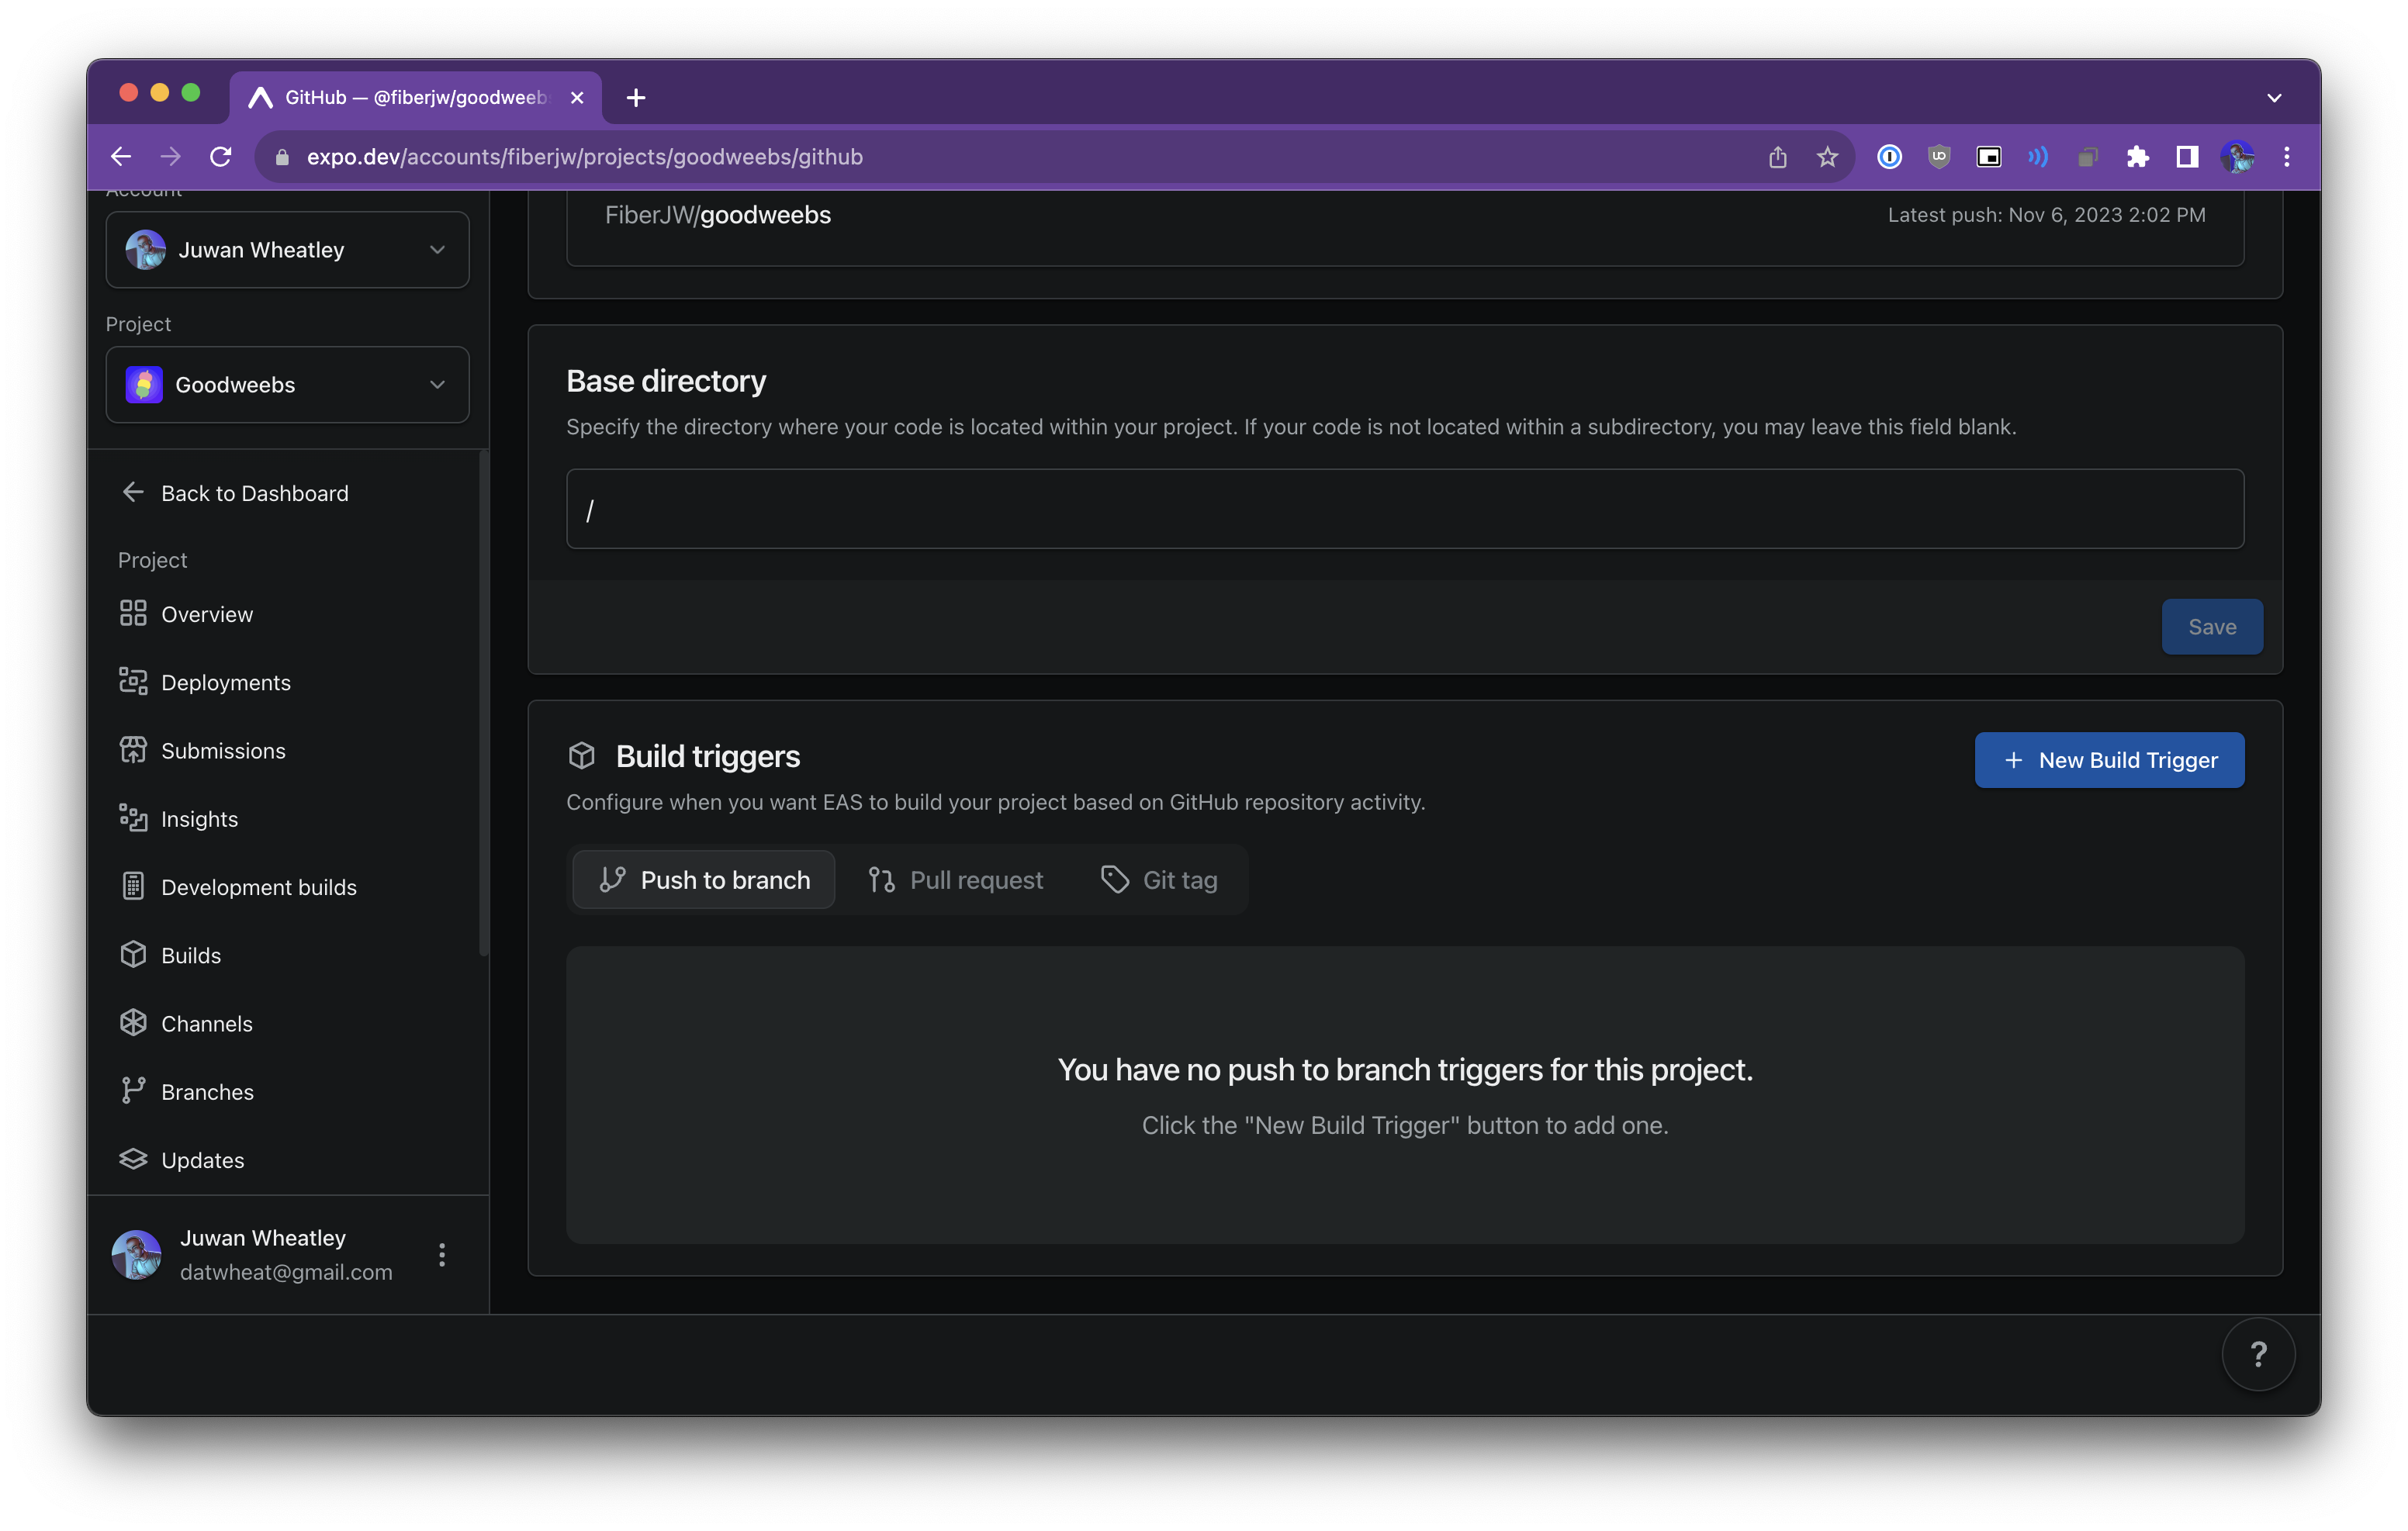2408x1531 pixels.
Task: Click the help question mark button
Action: click(x=2258, y=1354)
